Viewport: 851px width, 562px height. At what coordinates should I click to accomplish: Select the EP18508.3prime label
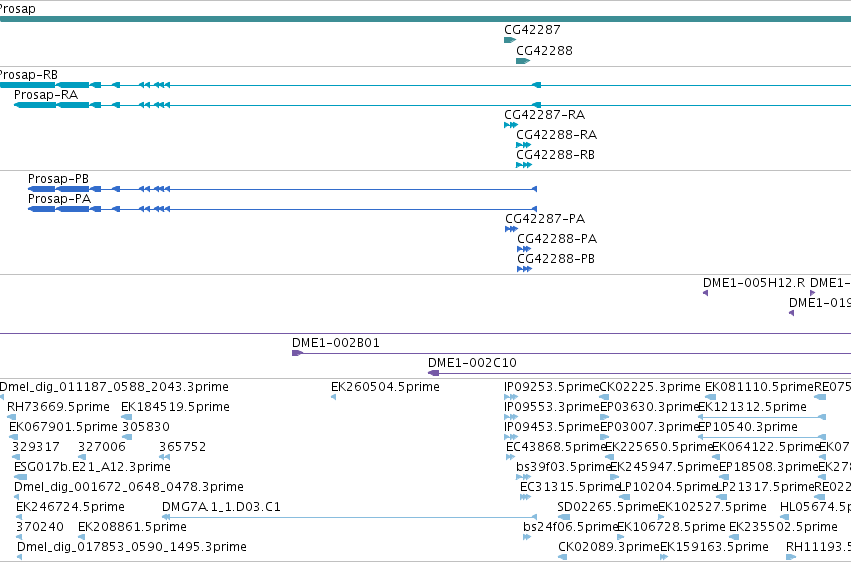[x=769, y=467]
